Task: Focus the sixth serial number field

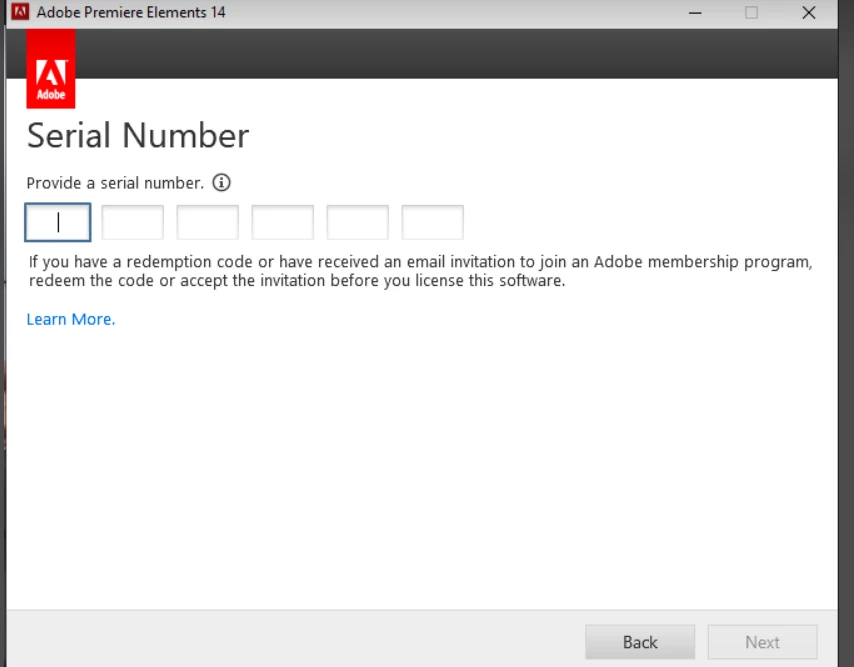Action: click(432, 222)
